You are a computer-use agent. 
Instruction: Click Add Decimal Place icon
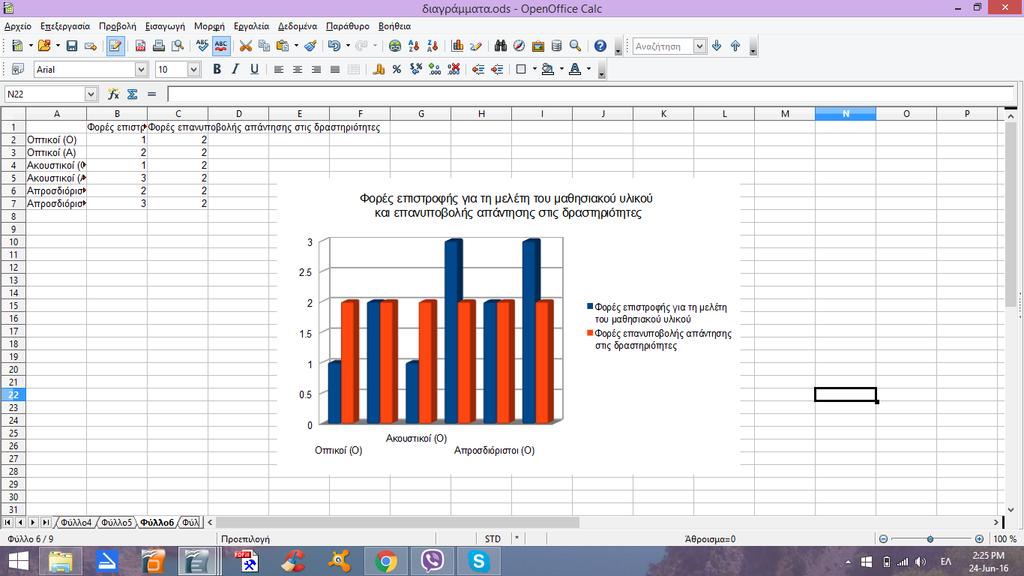click(x=435, y=69)
